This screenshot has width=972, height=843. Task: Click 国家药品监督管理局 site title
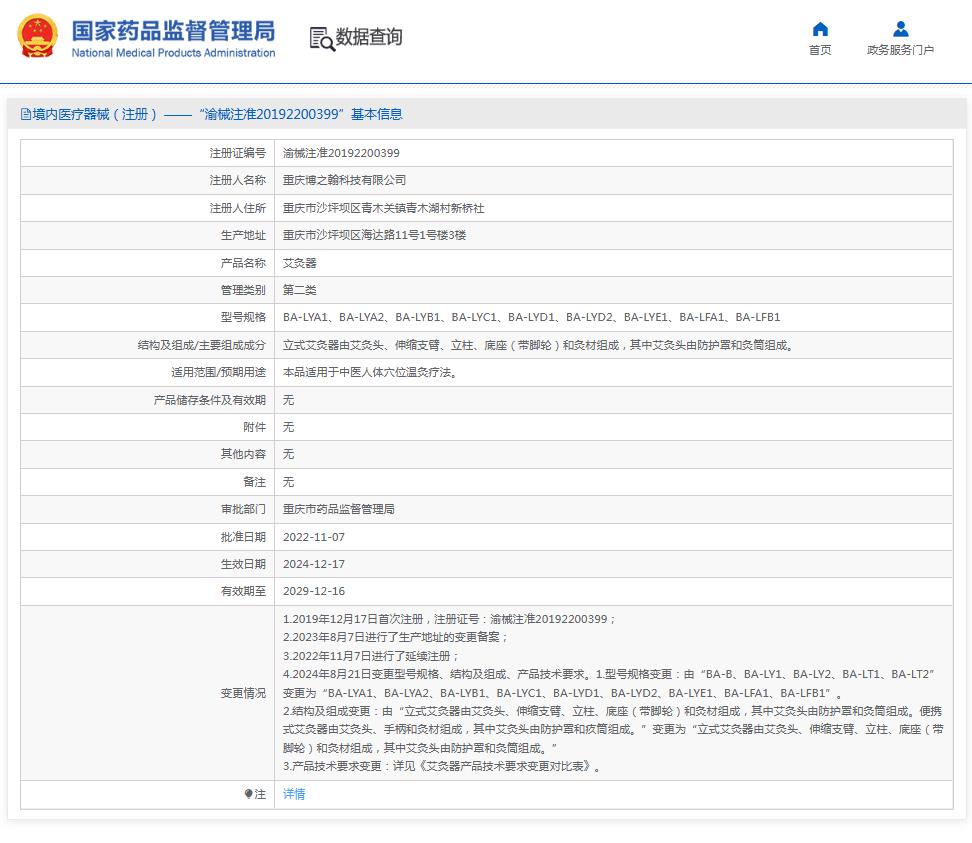tap(172, 30)
